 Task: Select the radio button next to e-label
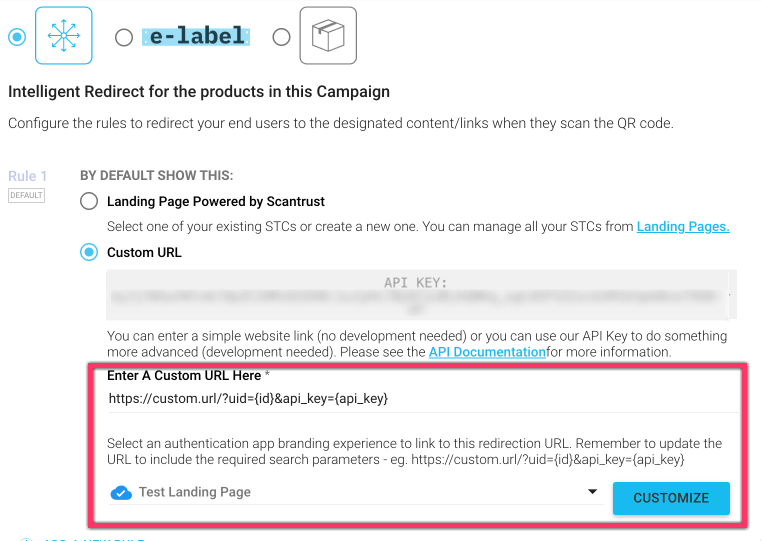(124, 37)
